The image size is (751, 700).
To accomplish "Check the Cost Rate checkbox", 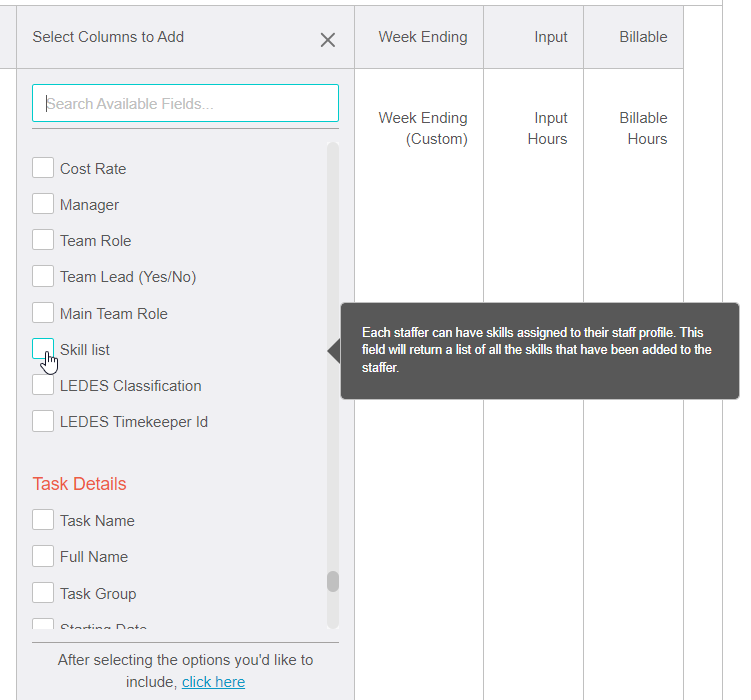I will coord(43,168).
